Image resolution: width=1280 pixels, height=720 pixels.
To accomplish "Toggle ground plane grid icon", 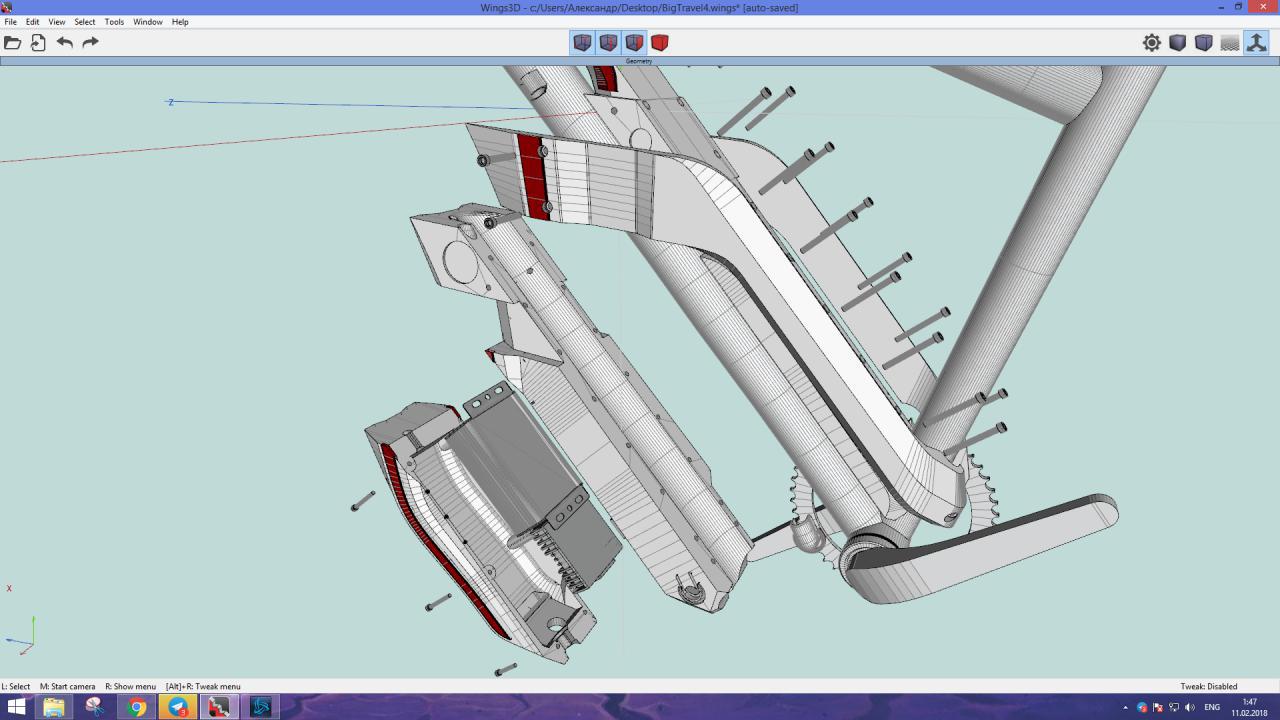I will point(1230,42).
